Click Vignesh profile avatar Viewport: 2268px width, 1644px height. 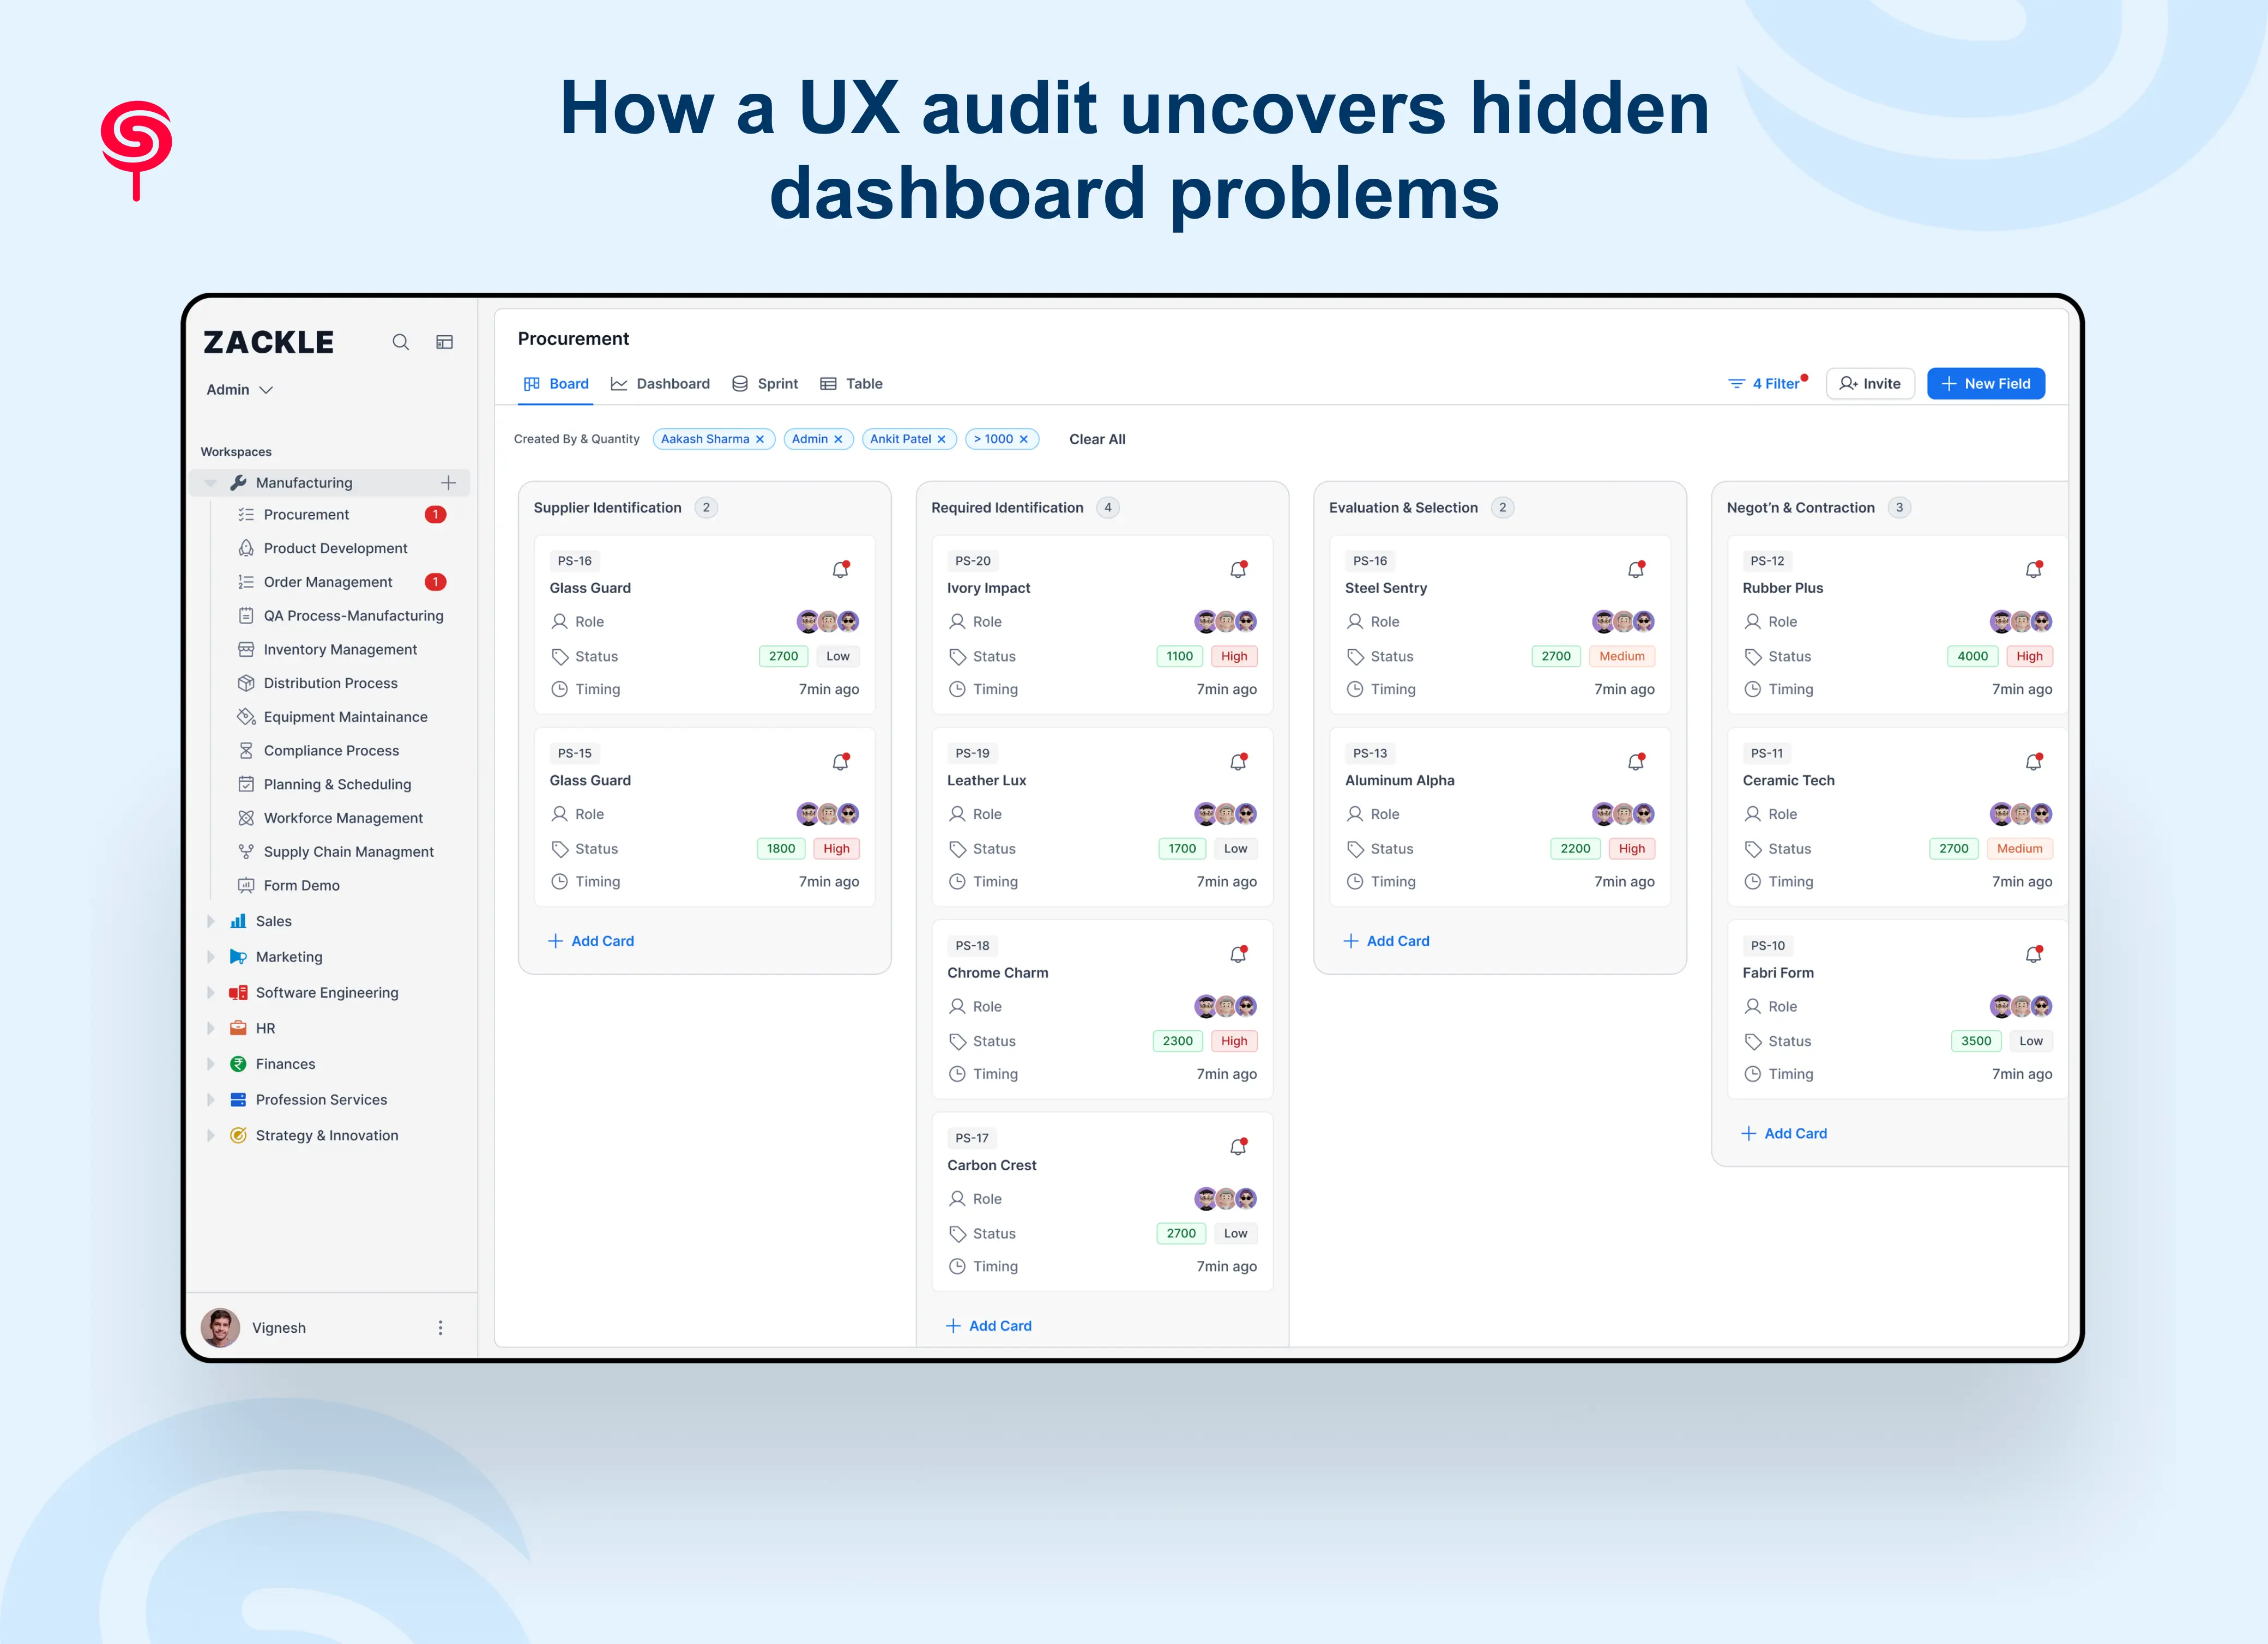tap(220, 1328)
